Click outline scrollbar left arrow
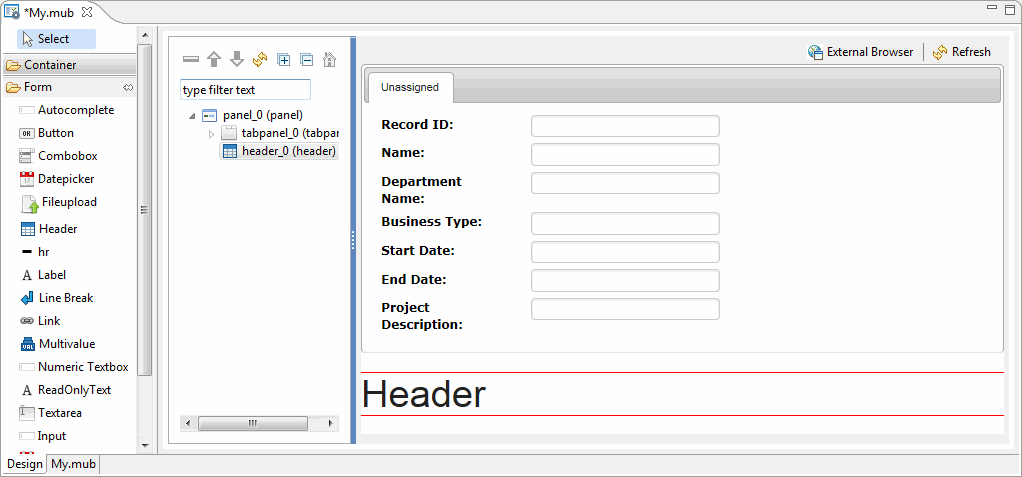This screenshot has width=1022, height=477. click(x=188, y=424)
